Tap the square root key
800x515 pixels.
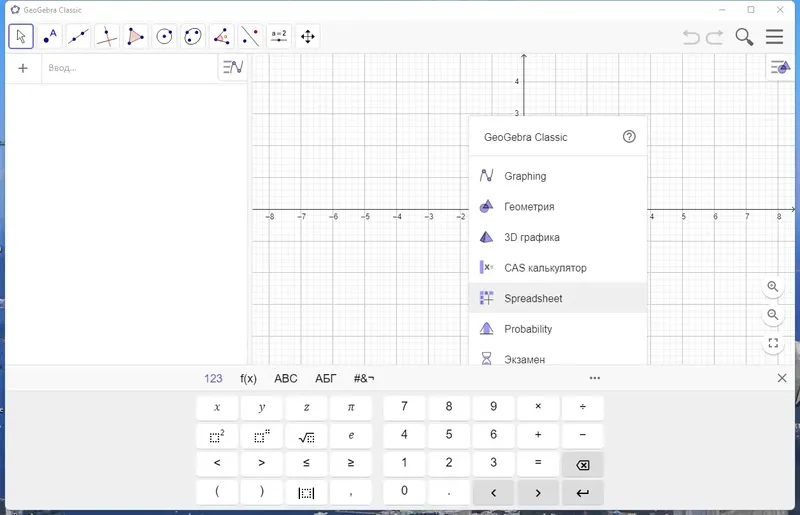[x=306, y=436]
